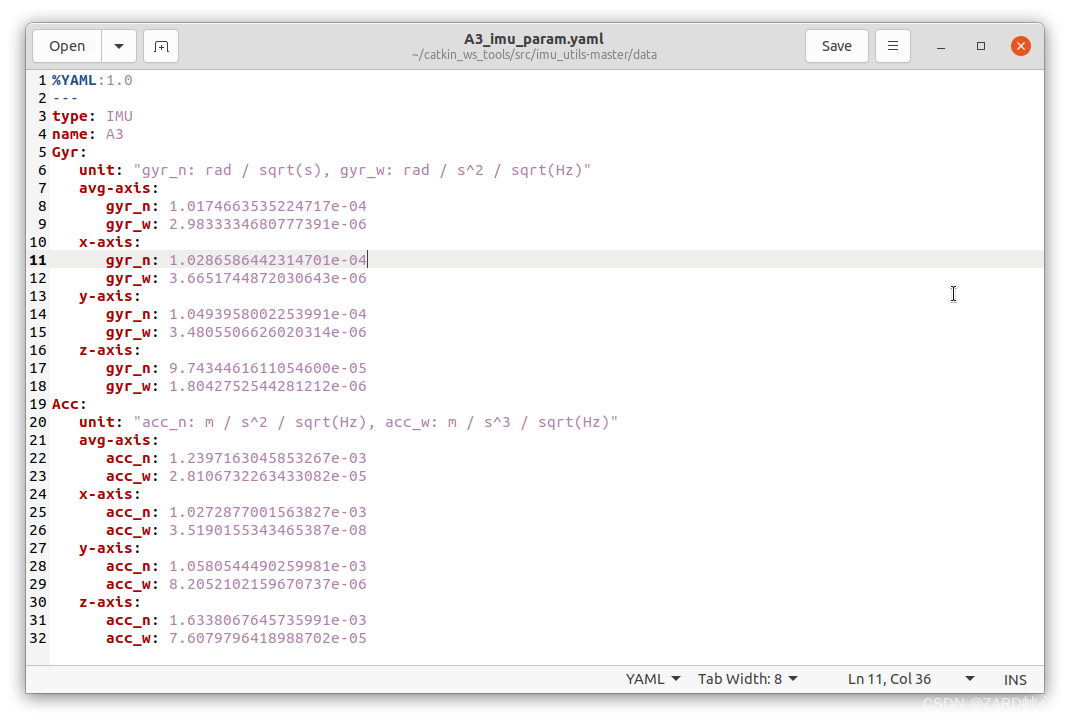The image size is (1070, 722).
Task: Click on the 'name: A3' line
Action: click(x=87, y=134)
